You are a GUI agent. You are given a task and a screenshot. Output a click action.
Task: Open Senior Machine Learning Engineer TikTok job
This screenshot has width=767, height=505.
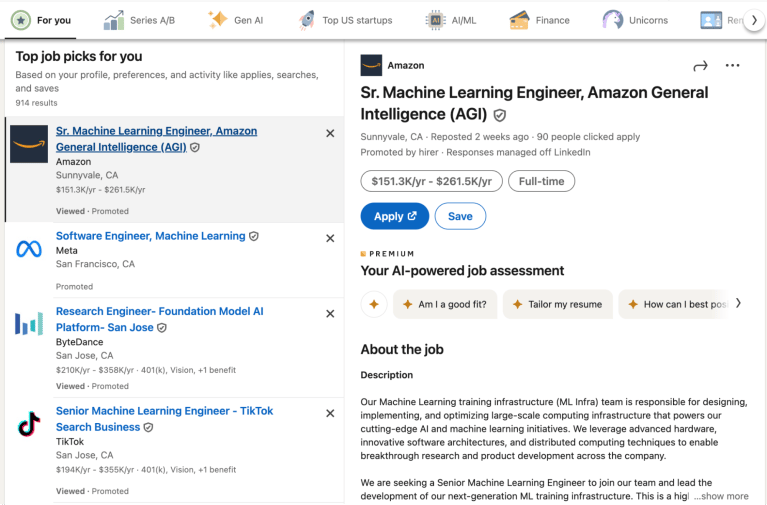coord(164,419)
